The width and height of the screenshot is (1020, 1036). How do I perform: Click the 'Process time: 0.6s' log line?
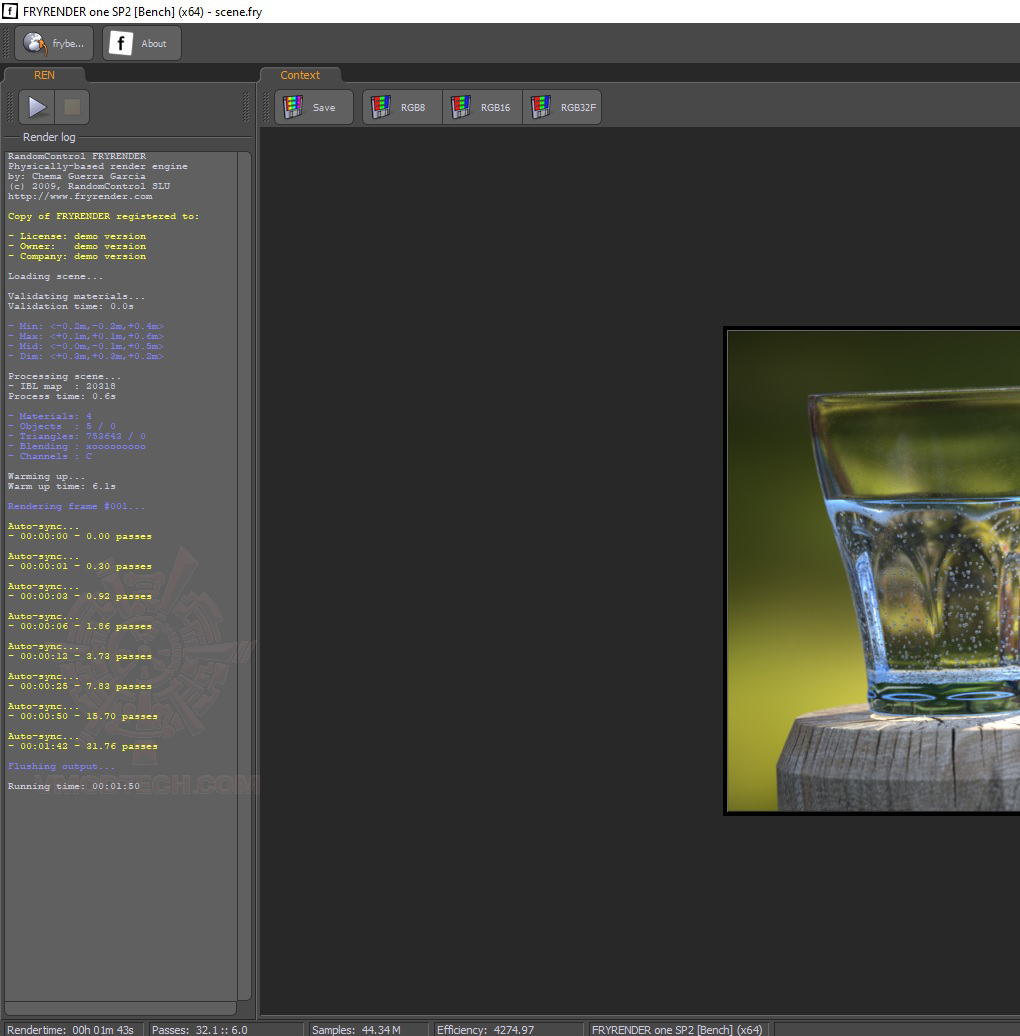coord(61,396)
